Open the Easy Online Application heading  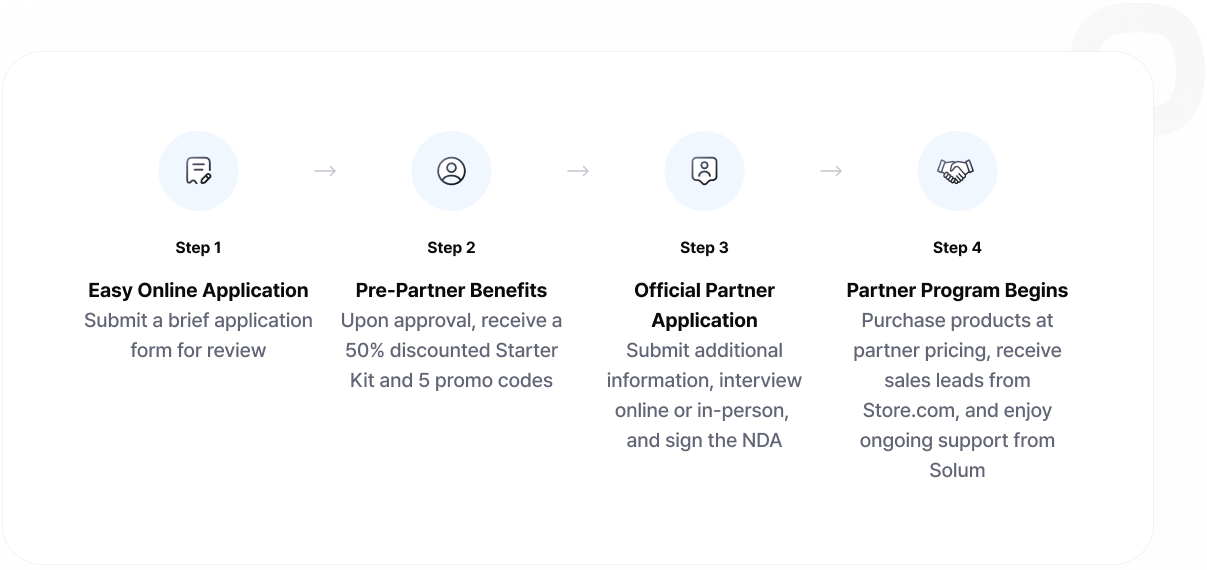(x=198, y=290)
